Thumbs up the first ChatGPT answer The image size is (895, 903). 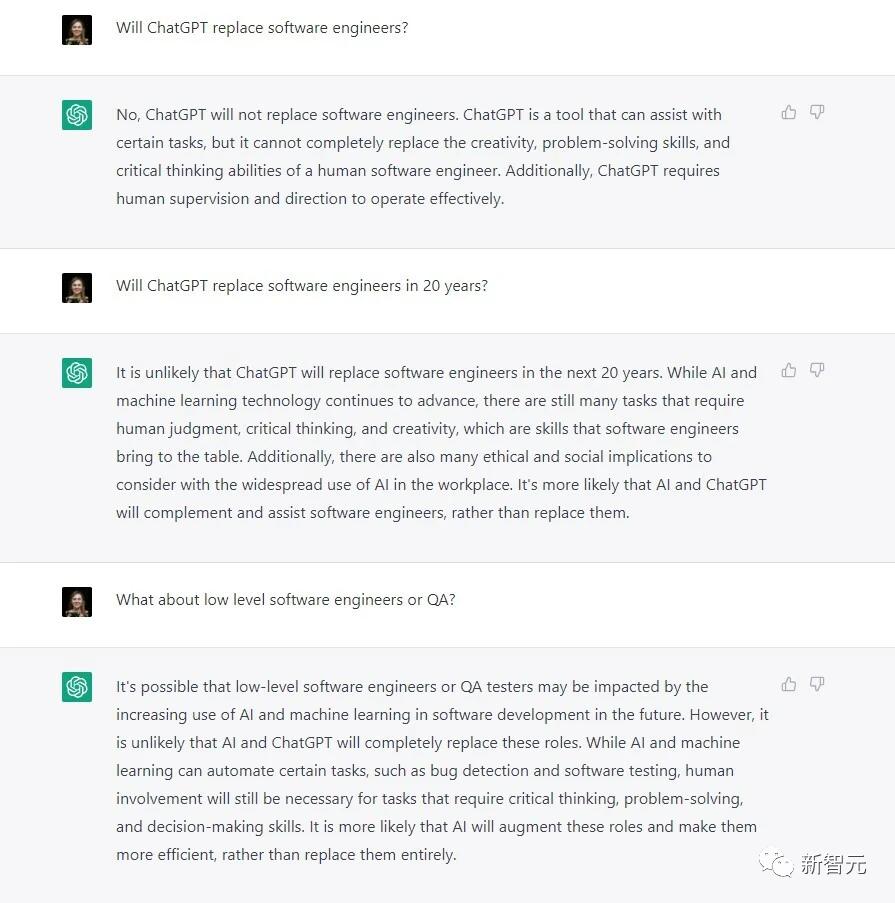tap(789, 113)
